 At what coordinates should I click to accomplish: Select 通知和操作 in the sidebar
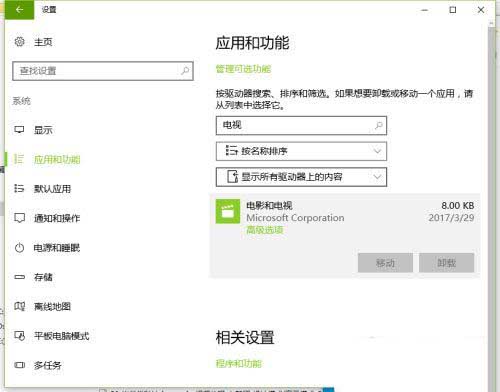[57, 218]
